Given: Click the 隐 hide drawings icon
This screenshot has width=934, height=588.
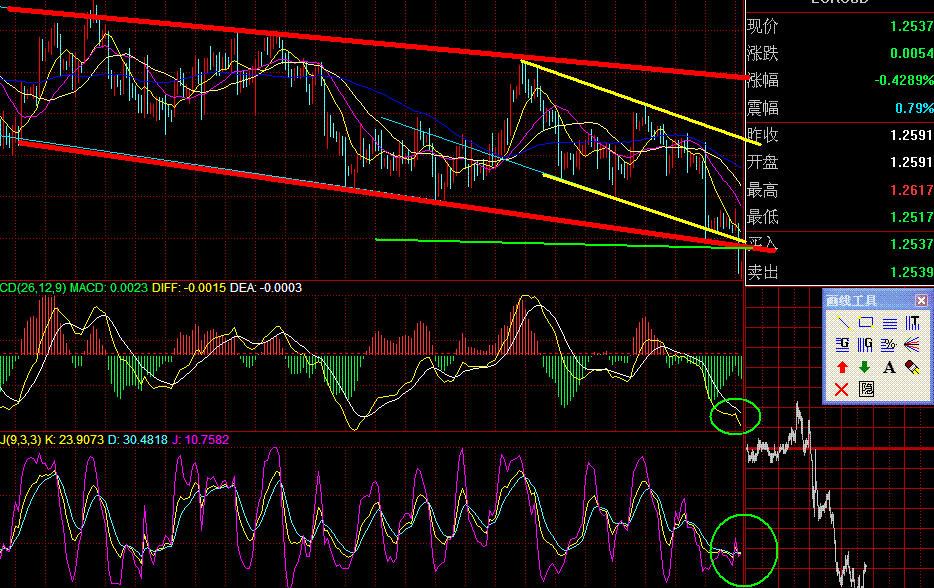Looking at the screenshot, I should pyautogui.click(x=866, y=390).
